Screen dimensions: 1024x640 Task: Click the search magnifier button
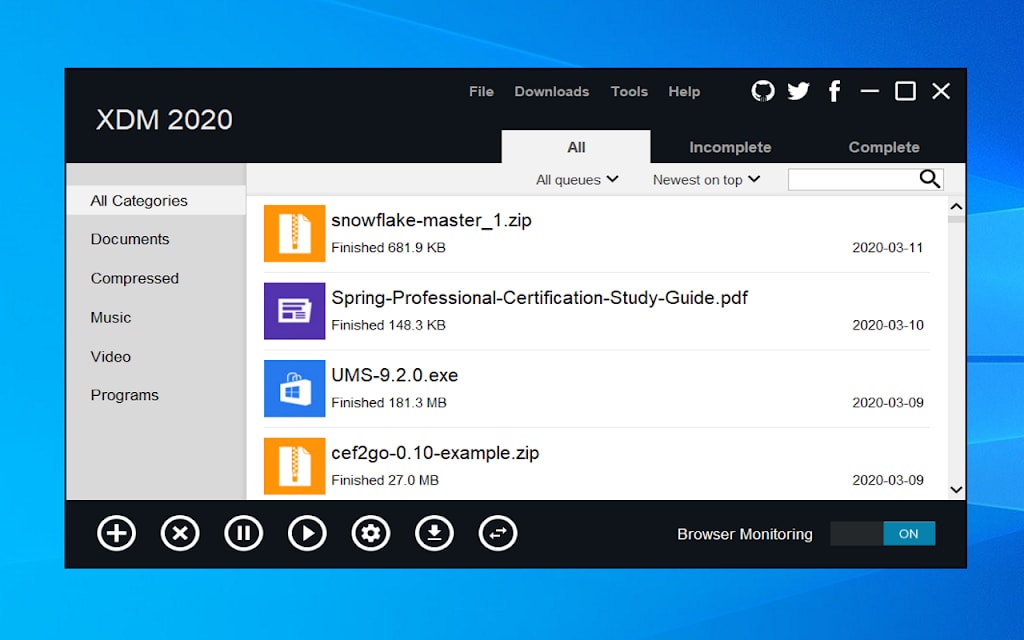(928, 179)
